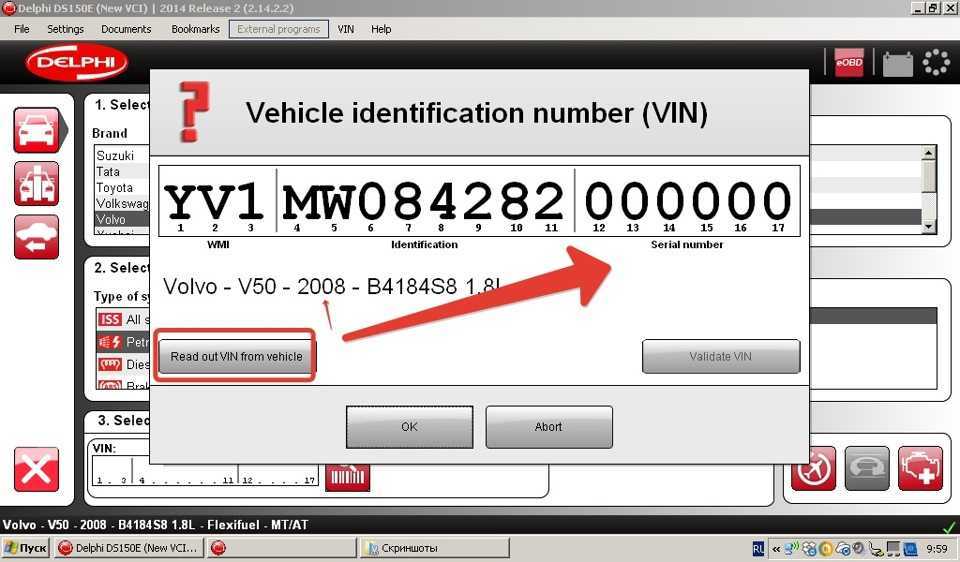Screen dimensions: 960x562
Task: Open the multi-car fleet icon in sidebar
Action: pos(36,183)
